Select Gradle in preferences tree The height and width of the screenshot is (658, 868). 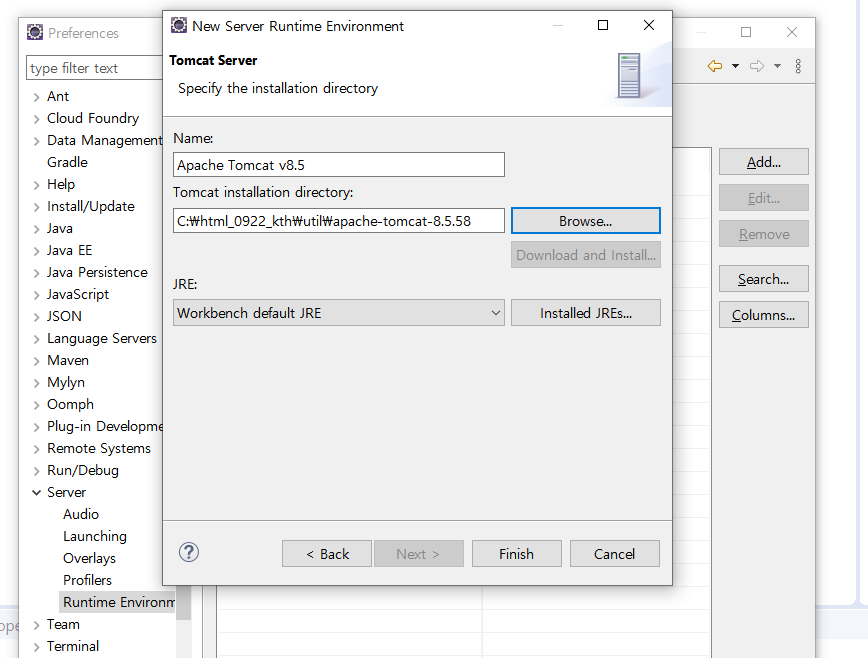(68, 162)
